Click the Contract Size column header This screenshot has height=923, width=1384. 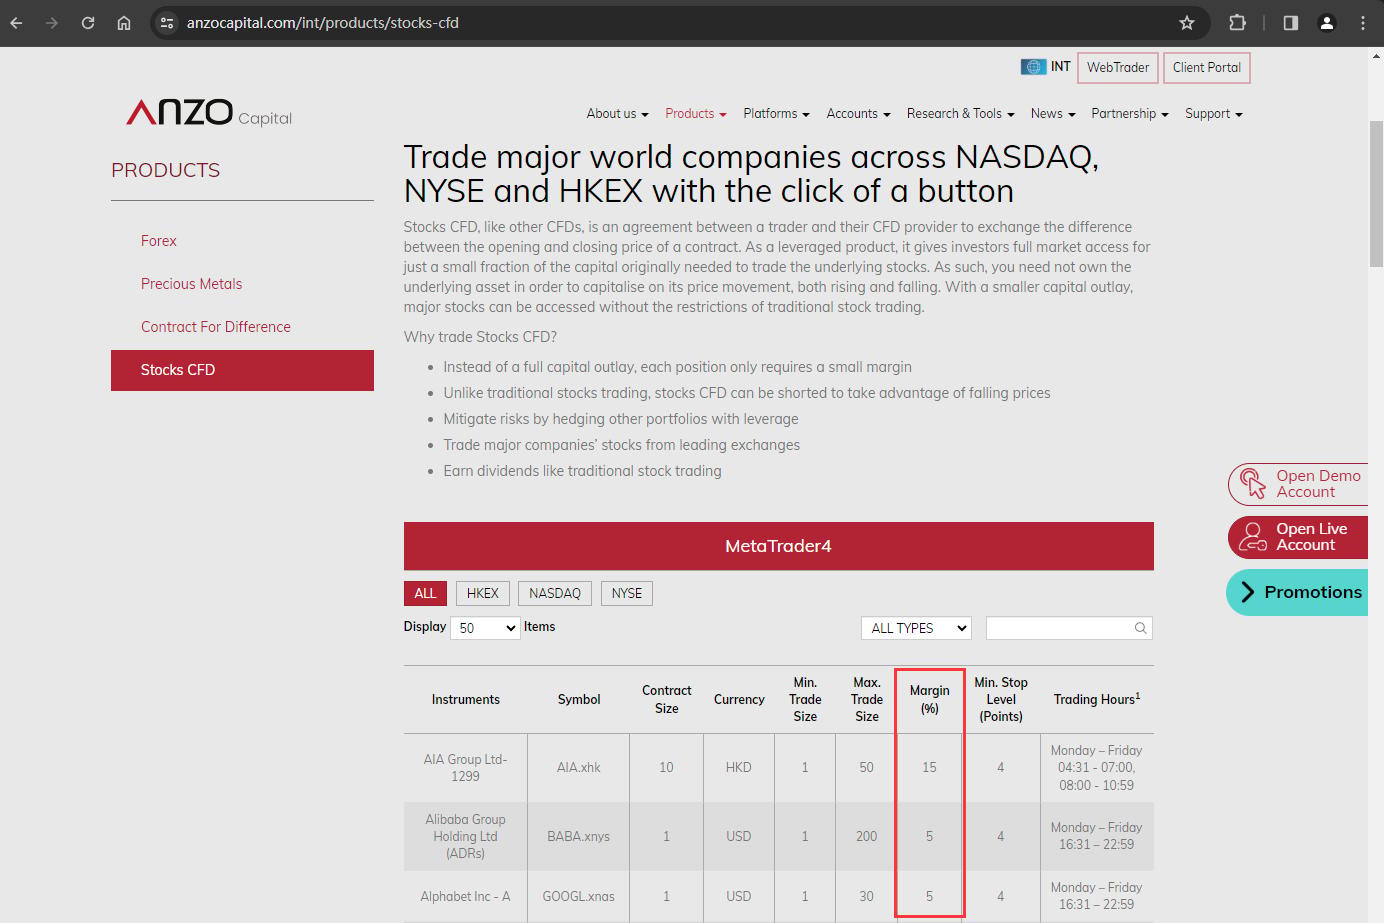tap(667, 699)
